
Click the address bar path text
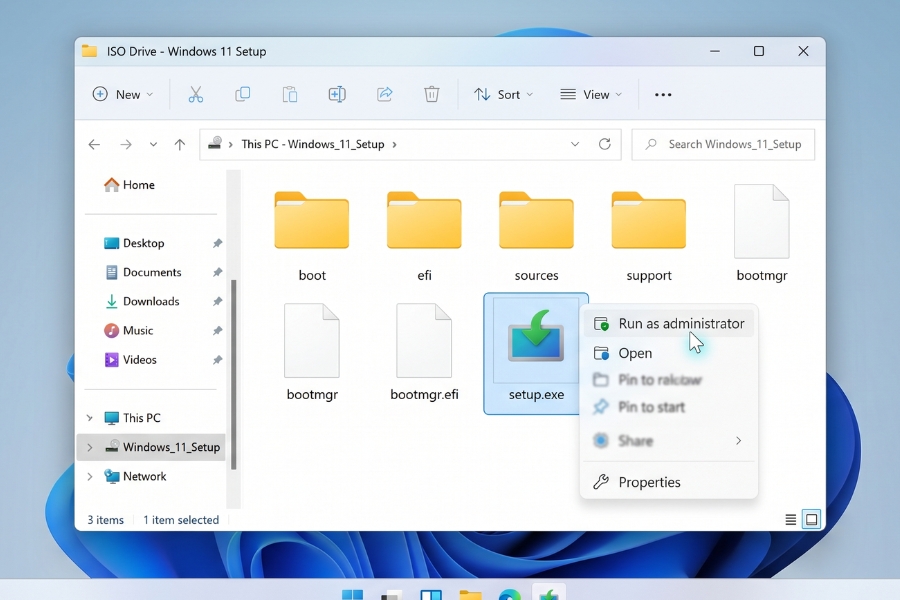[313, 145]
